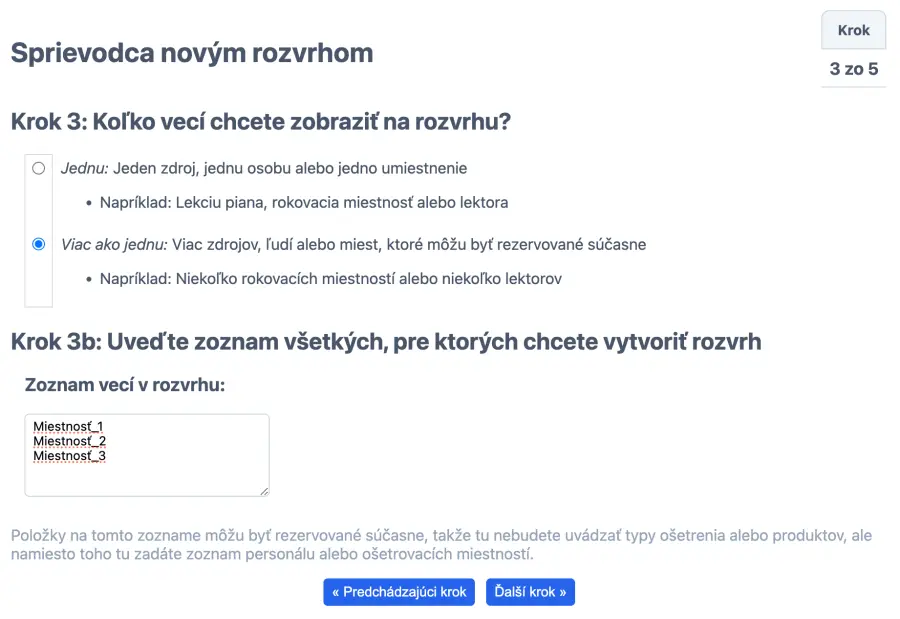Click the "Napríklad: Lekciu piana" example text

(304, 202)
